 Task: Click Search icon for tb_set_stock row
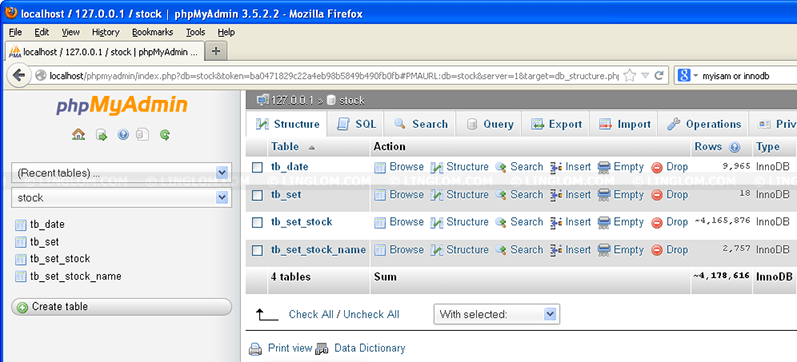[x=501, y=222]
